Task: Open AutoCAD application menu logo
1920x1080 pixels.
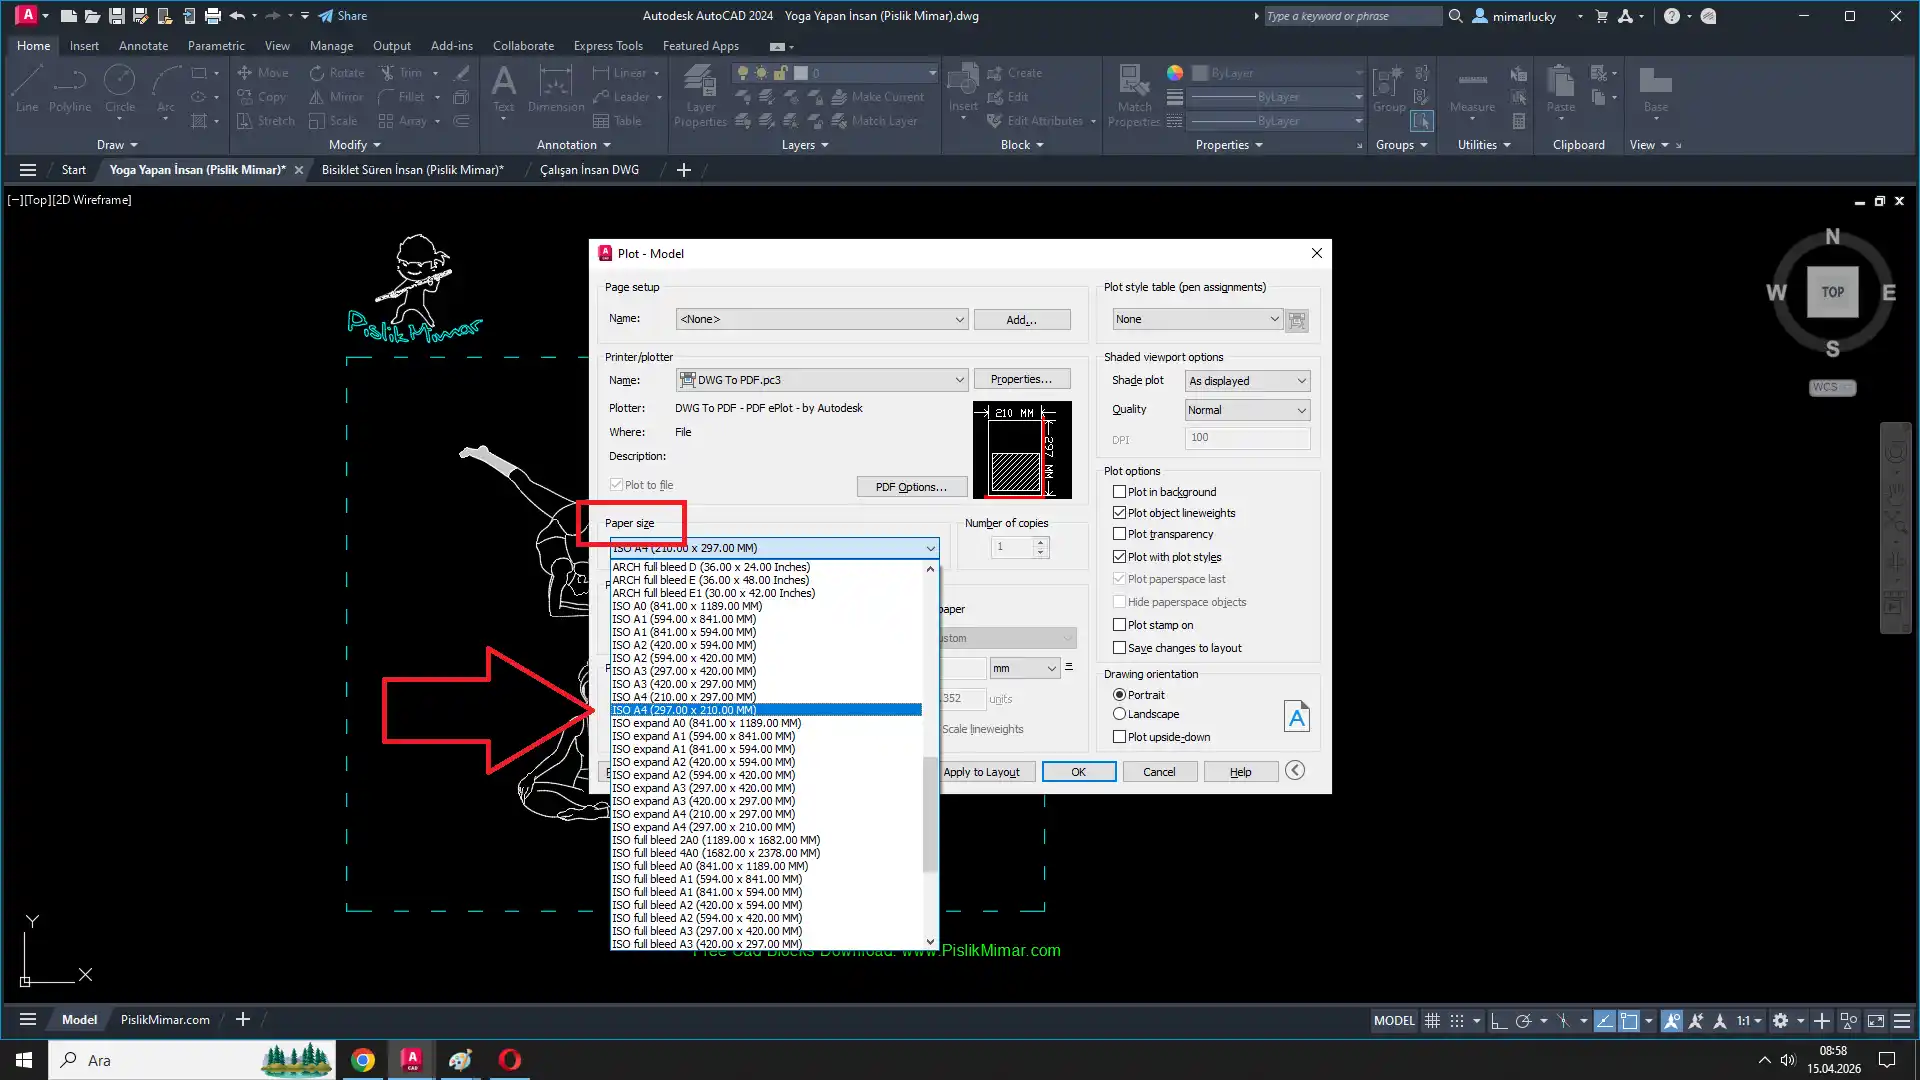Action: [x=27, y=15]
